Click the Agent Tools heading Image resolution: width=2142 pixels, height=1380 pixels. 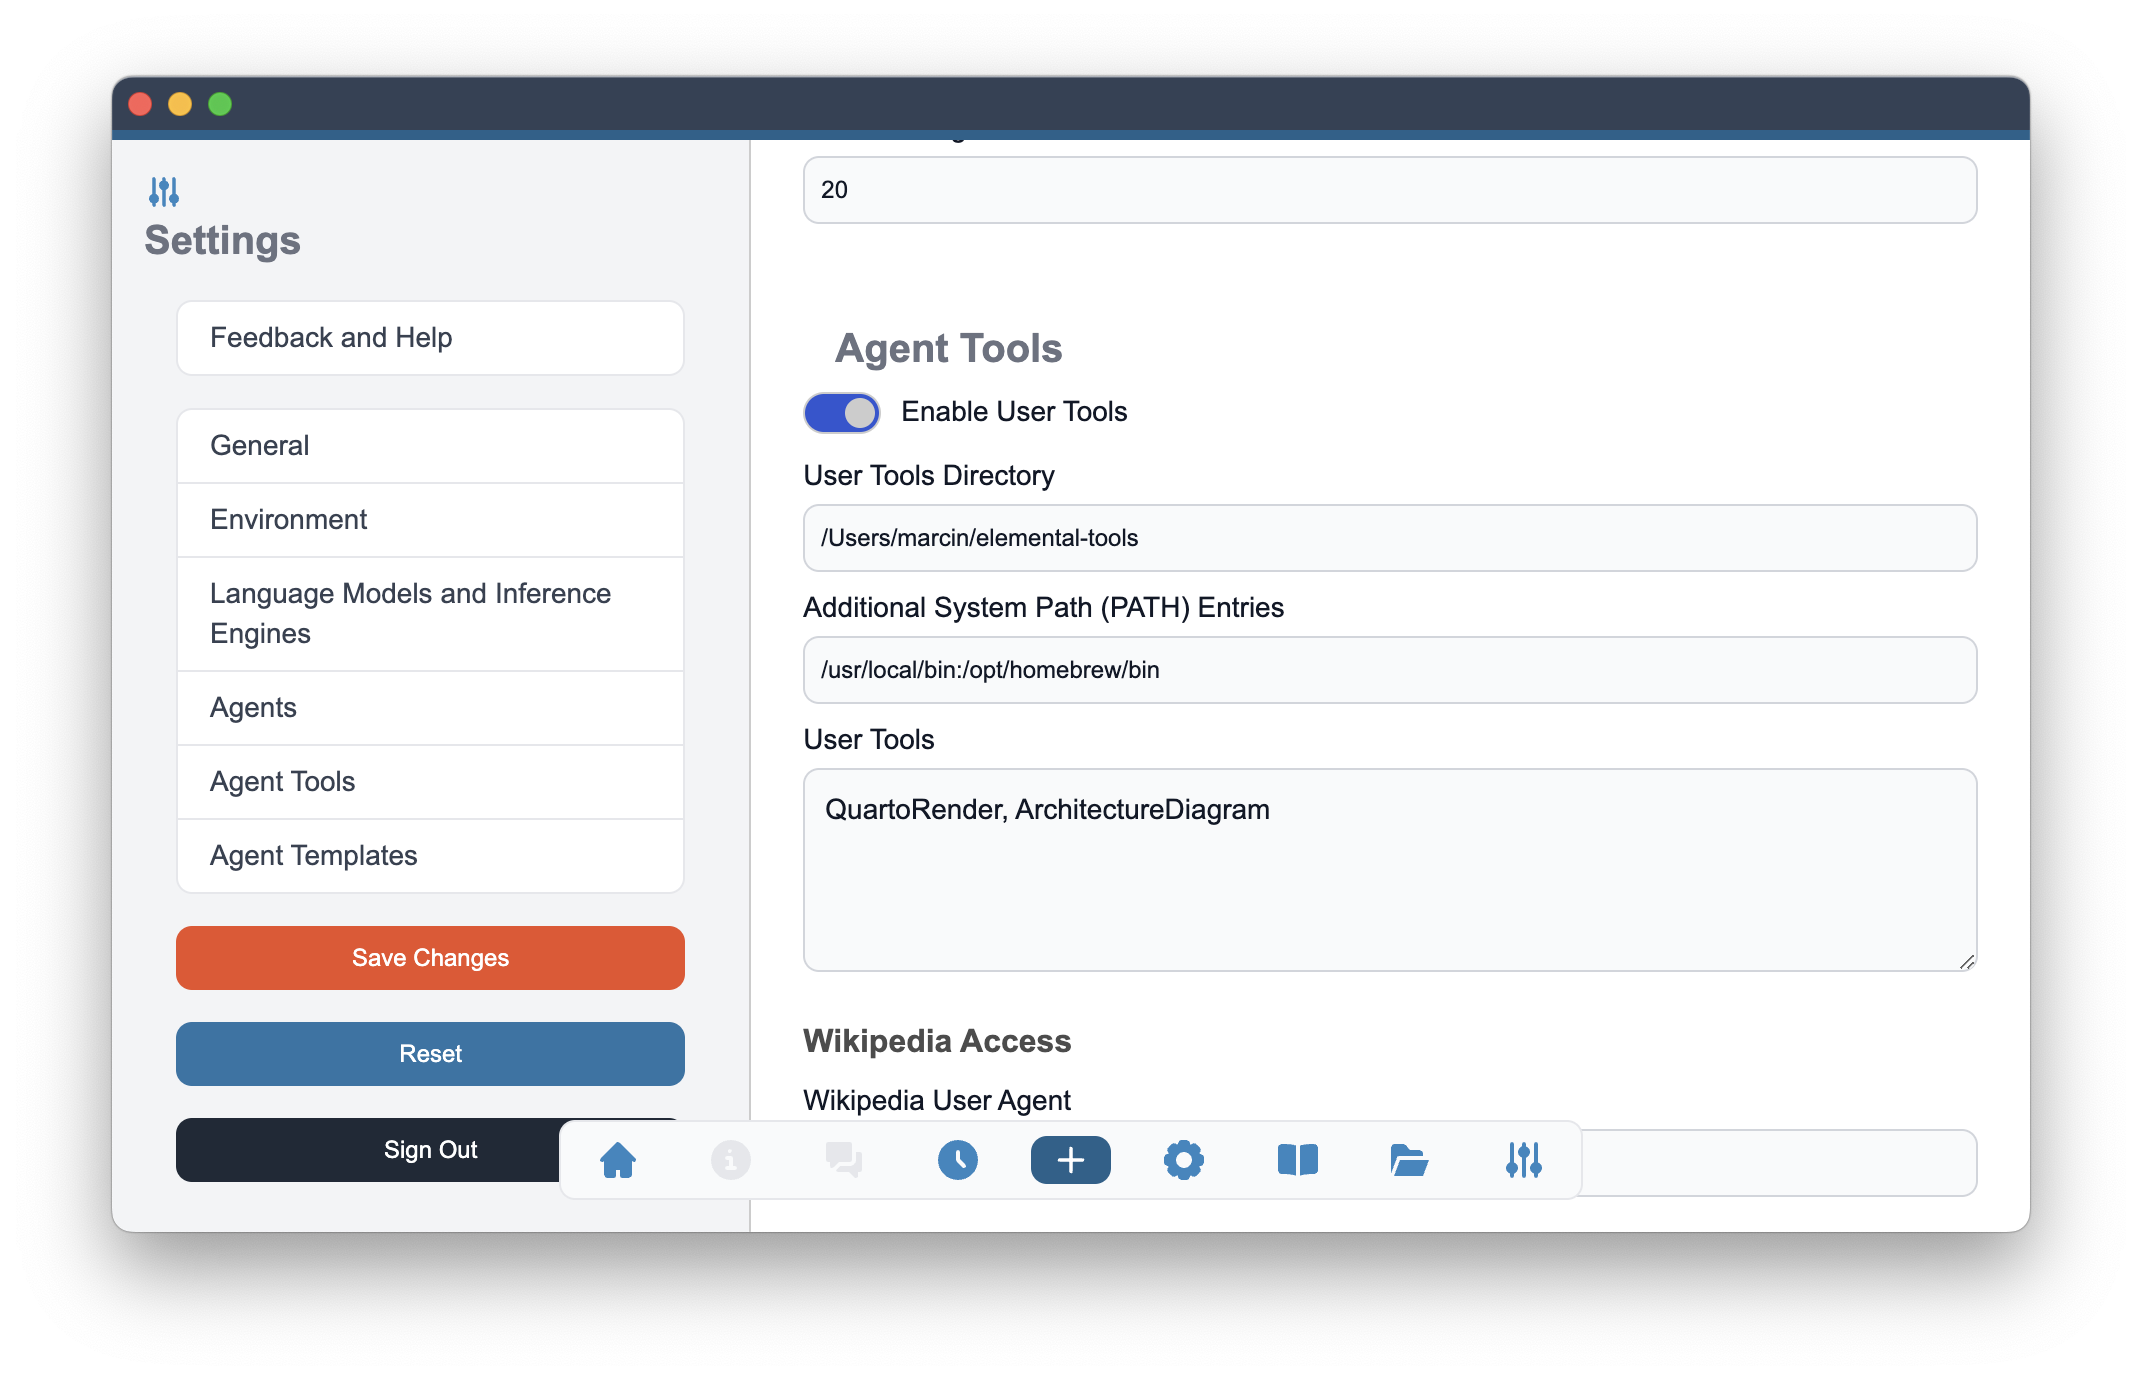948,348
